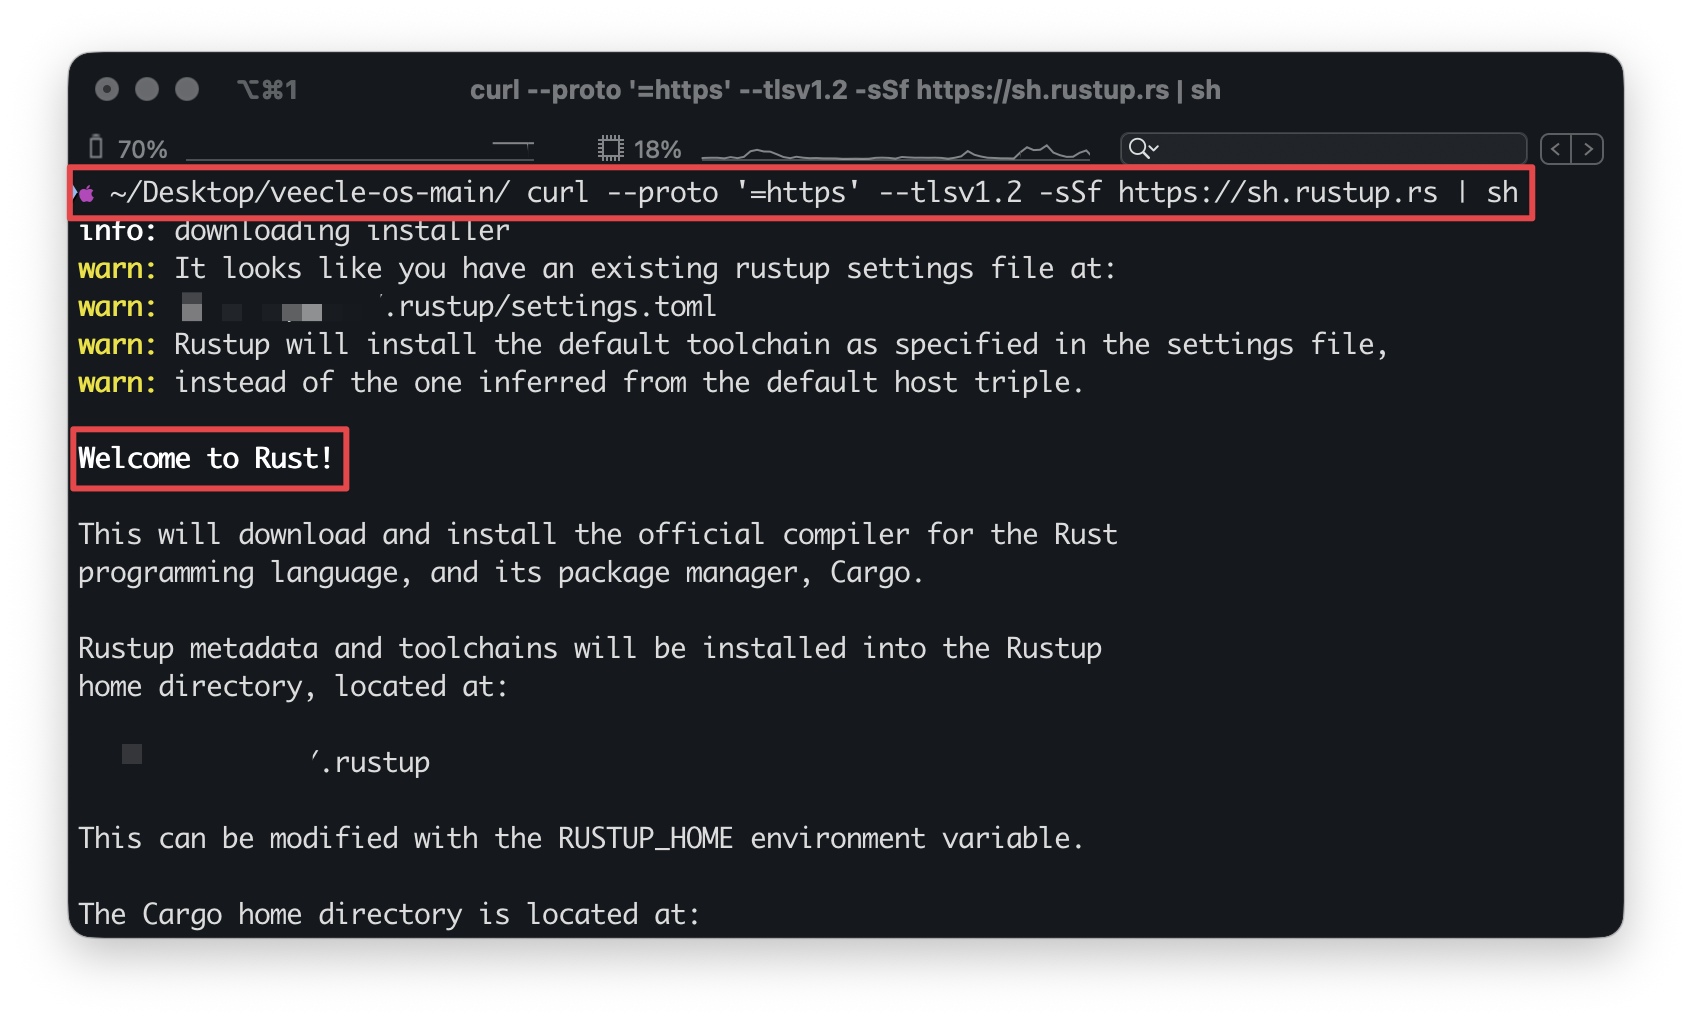Go to next search result arrow
The height and width of the screenshot is (1022, 1692).
tap(1588, 149)
